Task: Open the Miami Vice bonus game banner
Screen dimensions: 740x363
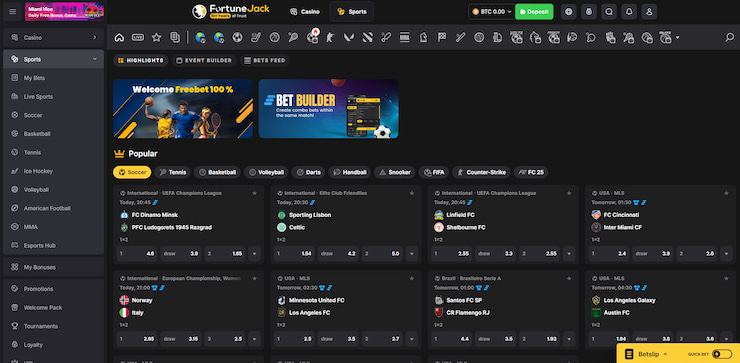Action: 65,12
